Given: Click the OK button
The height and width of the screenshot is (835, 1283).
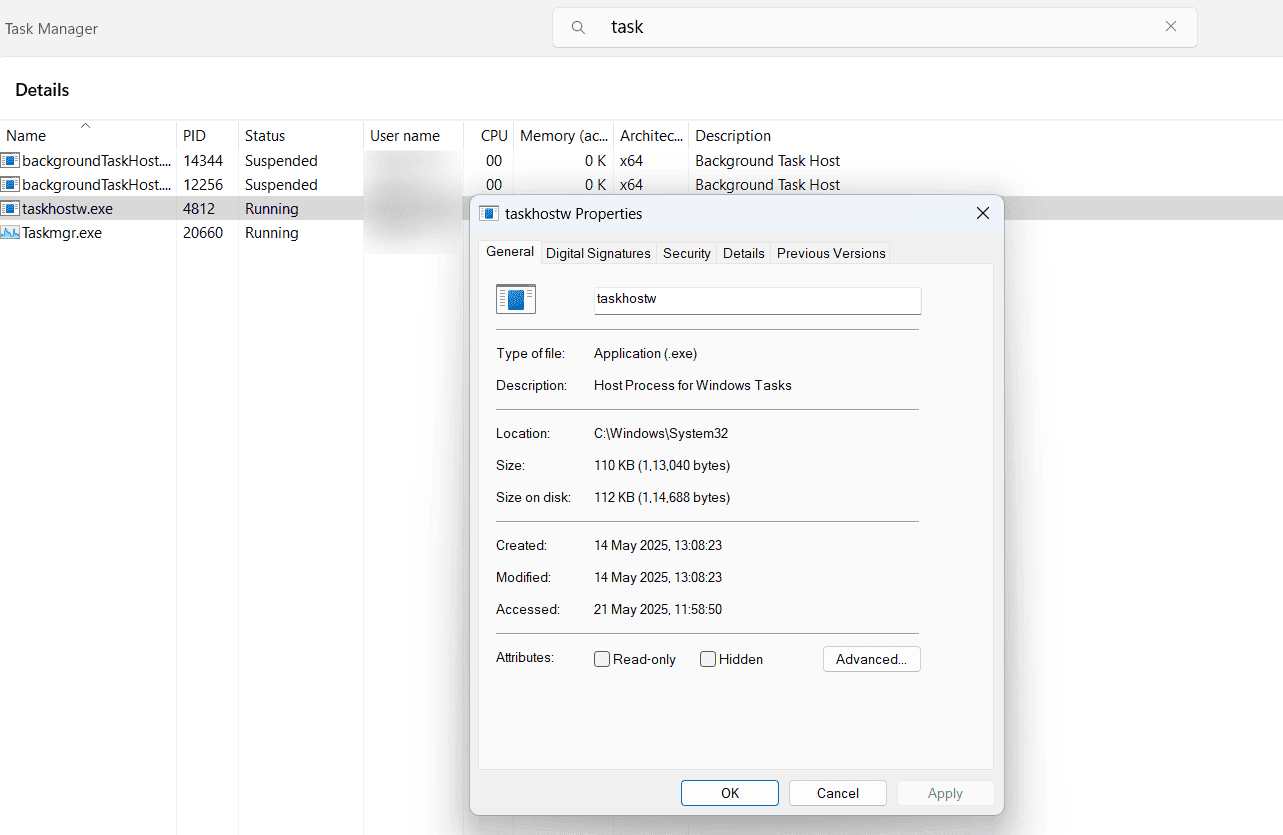Looking at the screenshot, I should [x=730, y=793].
